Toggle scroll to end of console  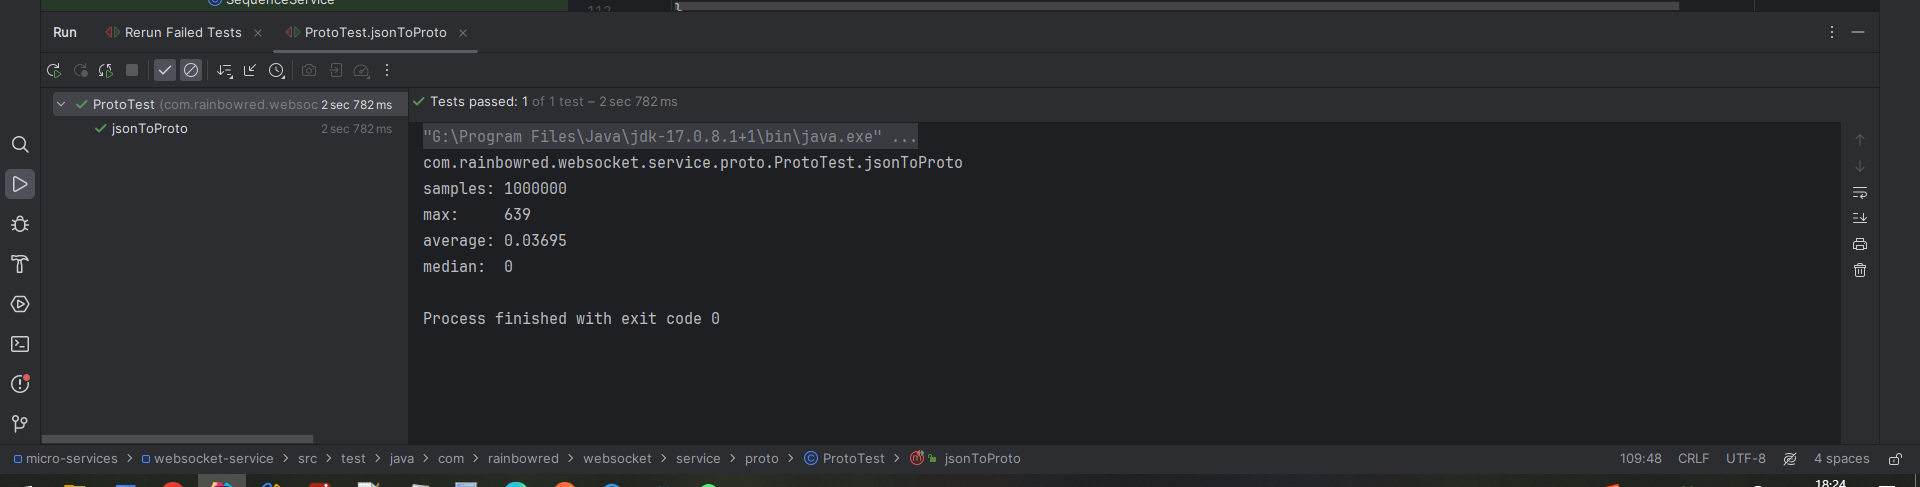(x=1860, y=219)
